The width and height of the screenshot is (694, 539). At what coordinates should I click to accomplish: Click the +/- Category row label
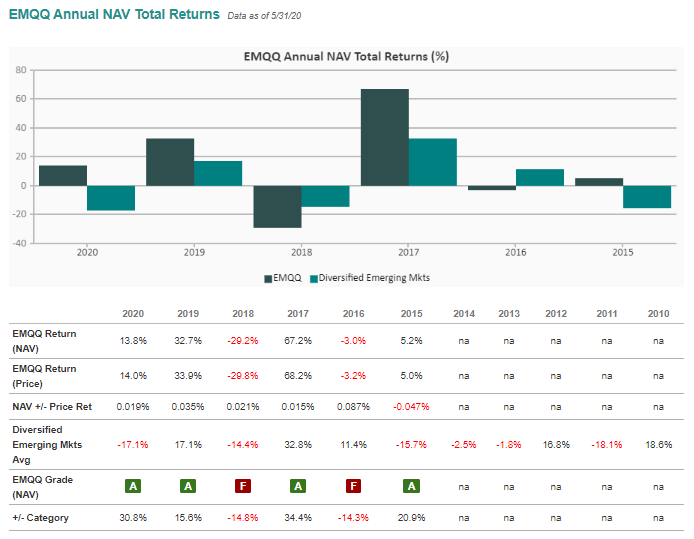(x=40, y=517)
